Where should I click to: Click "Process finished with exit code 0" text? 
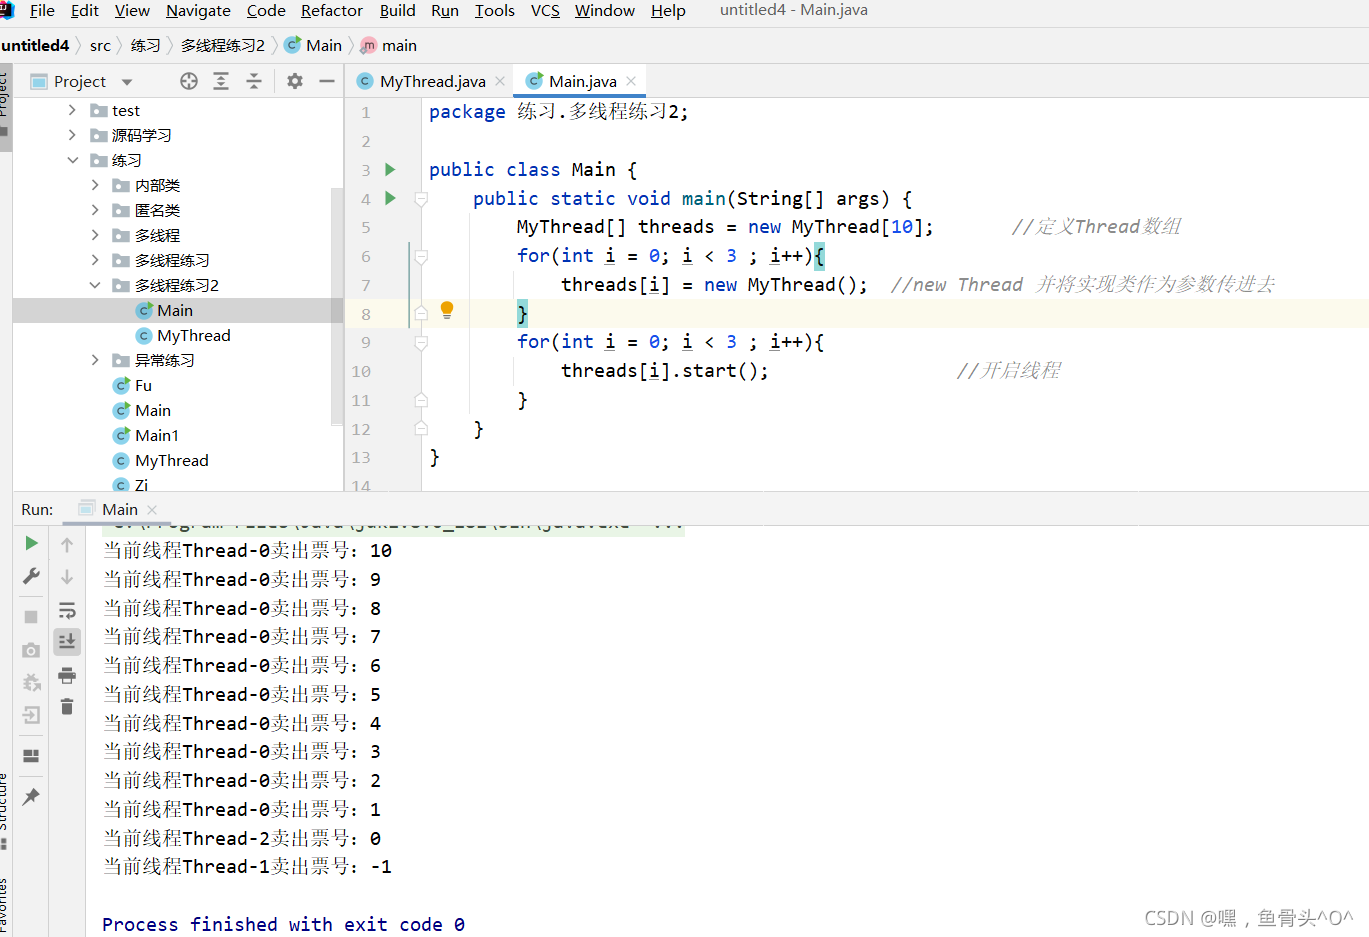coord(283,924)
